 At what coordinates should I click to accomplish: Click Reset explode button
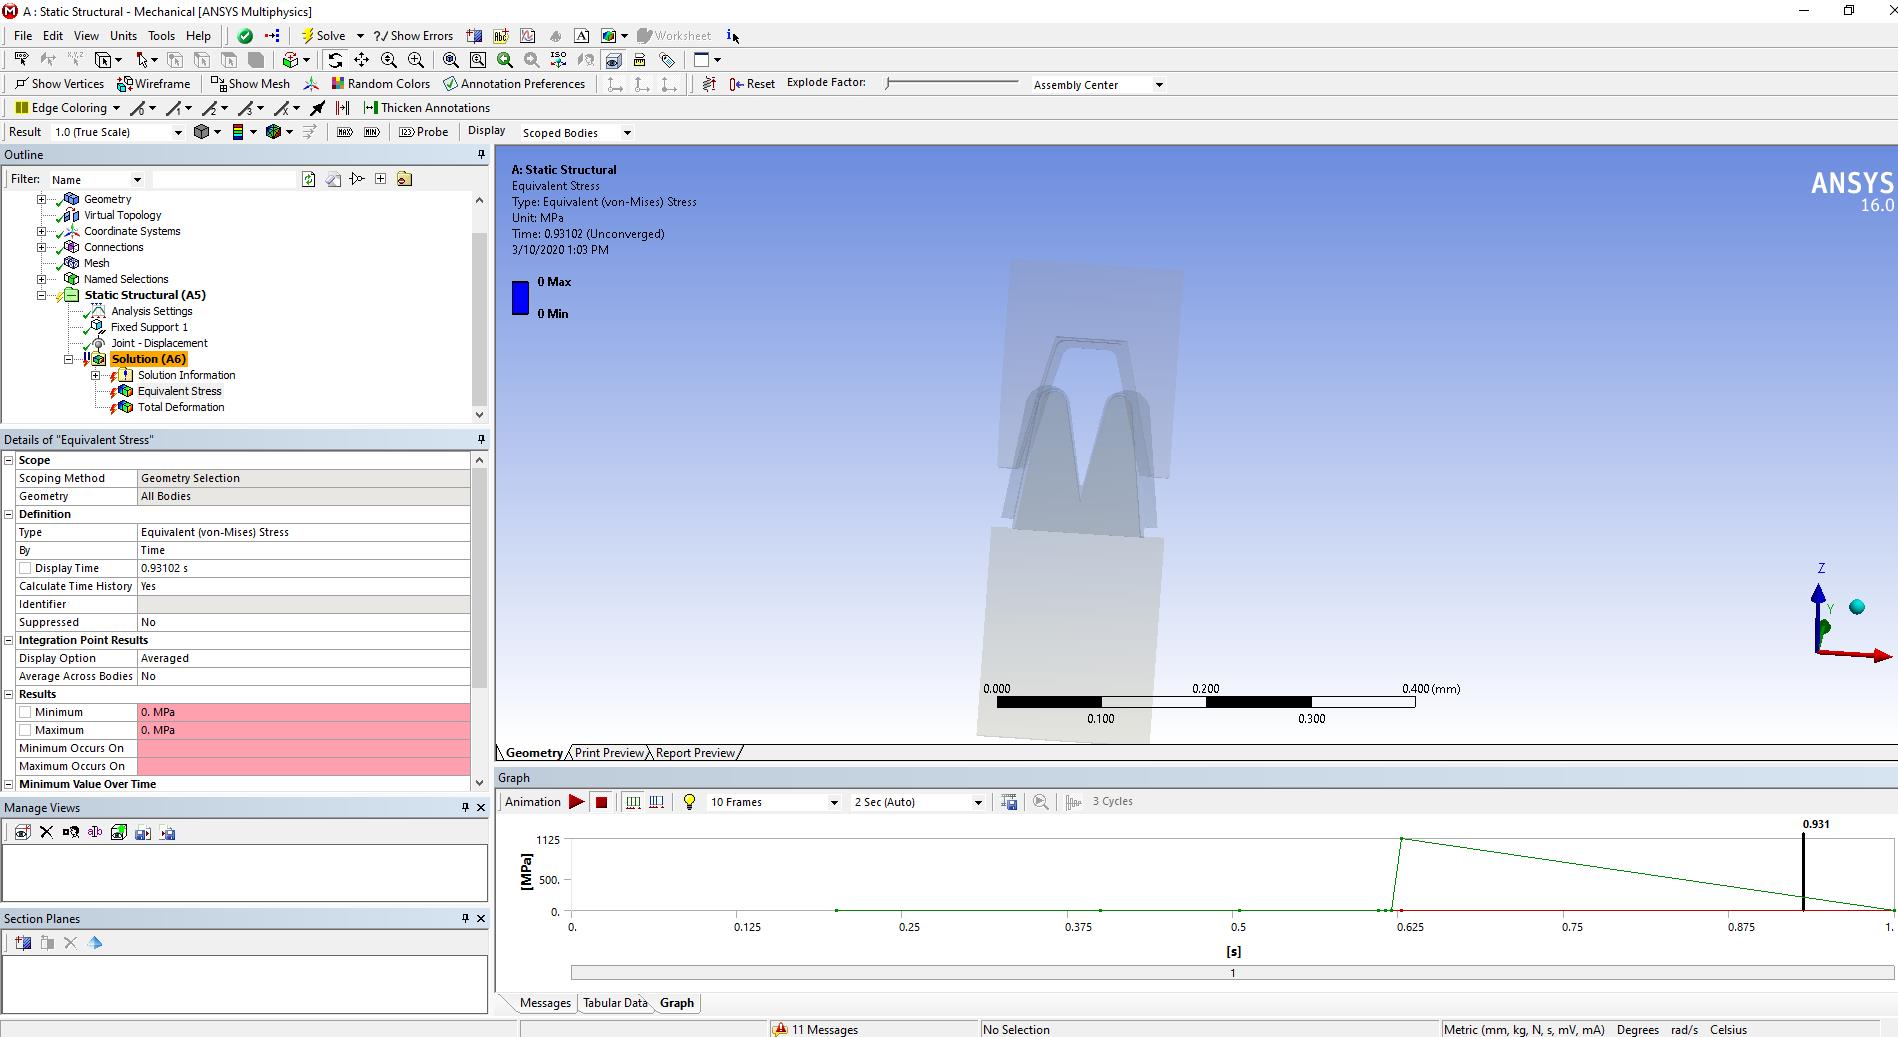point(752,84)
